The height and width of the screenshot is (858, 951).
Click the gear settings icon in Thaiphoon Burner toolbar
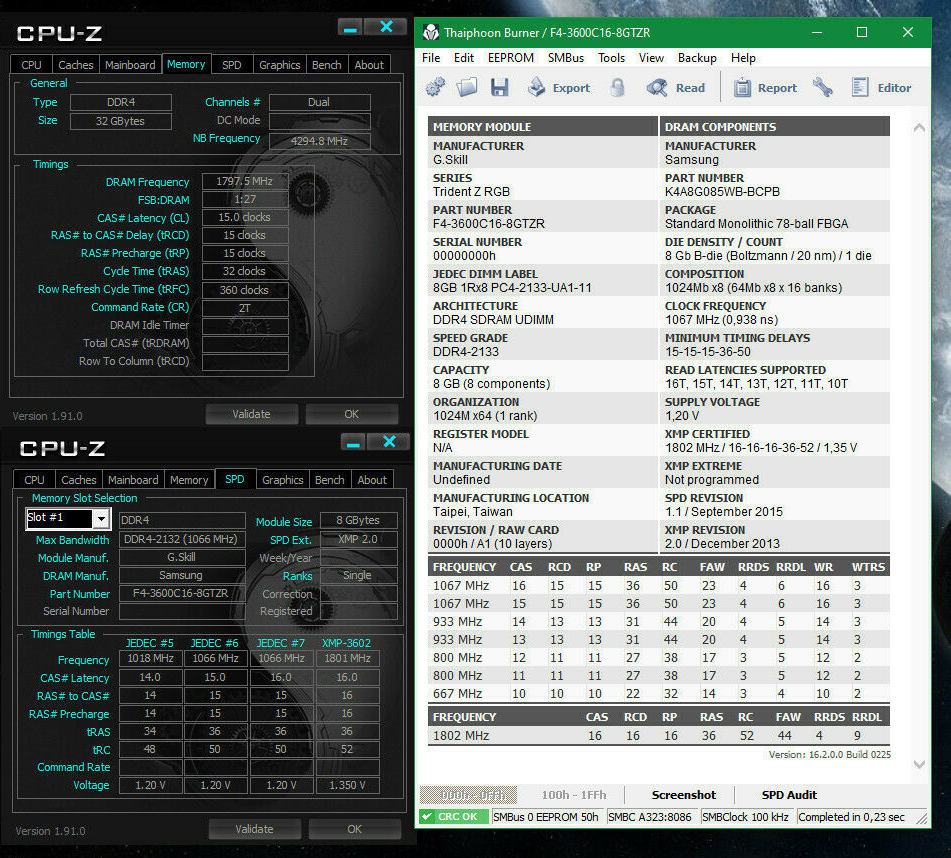pyautogui.click(x=435, y=87)
